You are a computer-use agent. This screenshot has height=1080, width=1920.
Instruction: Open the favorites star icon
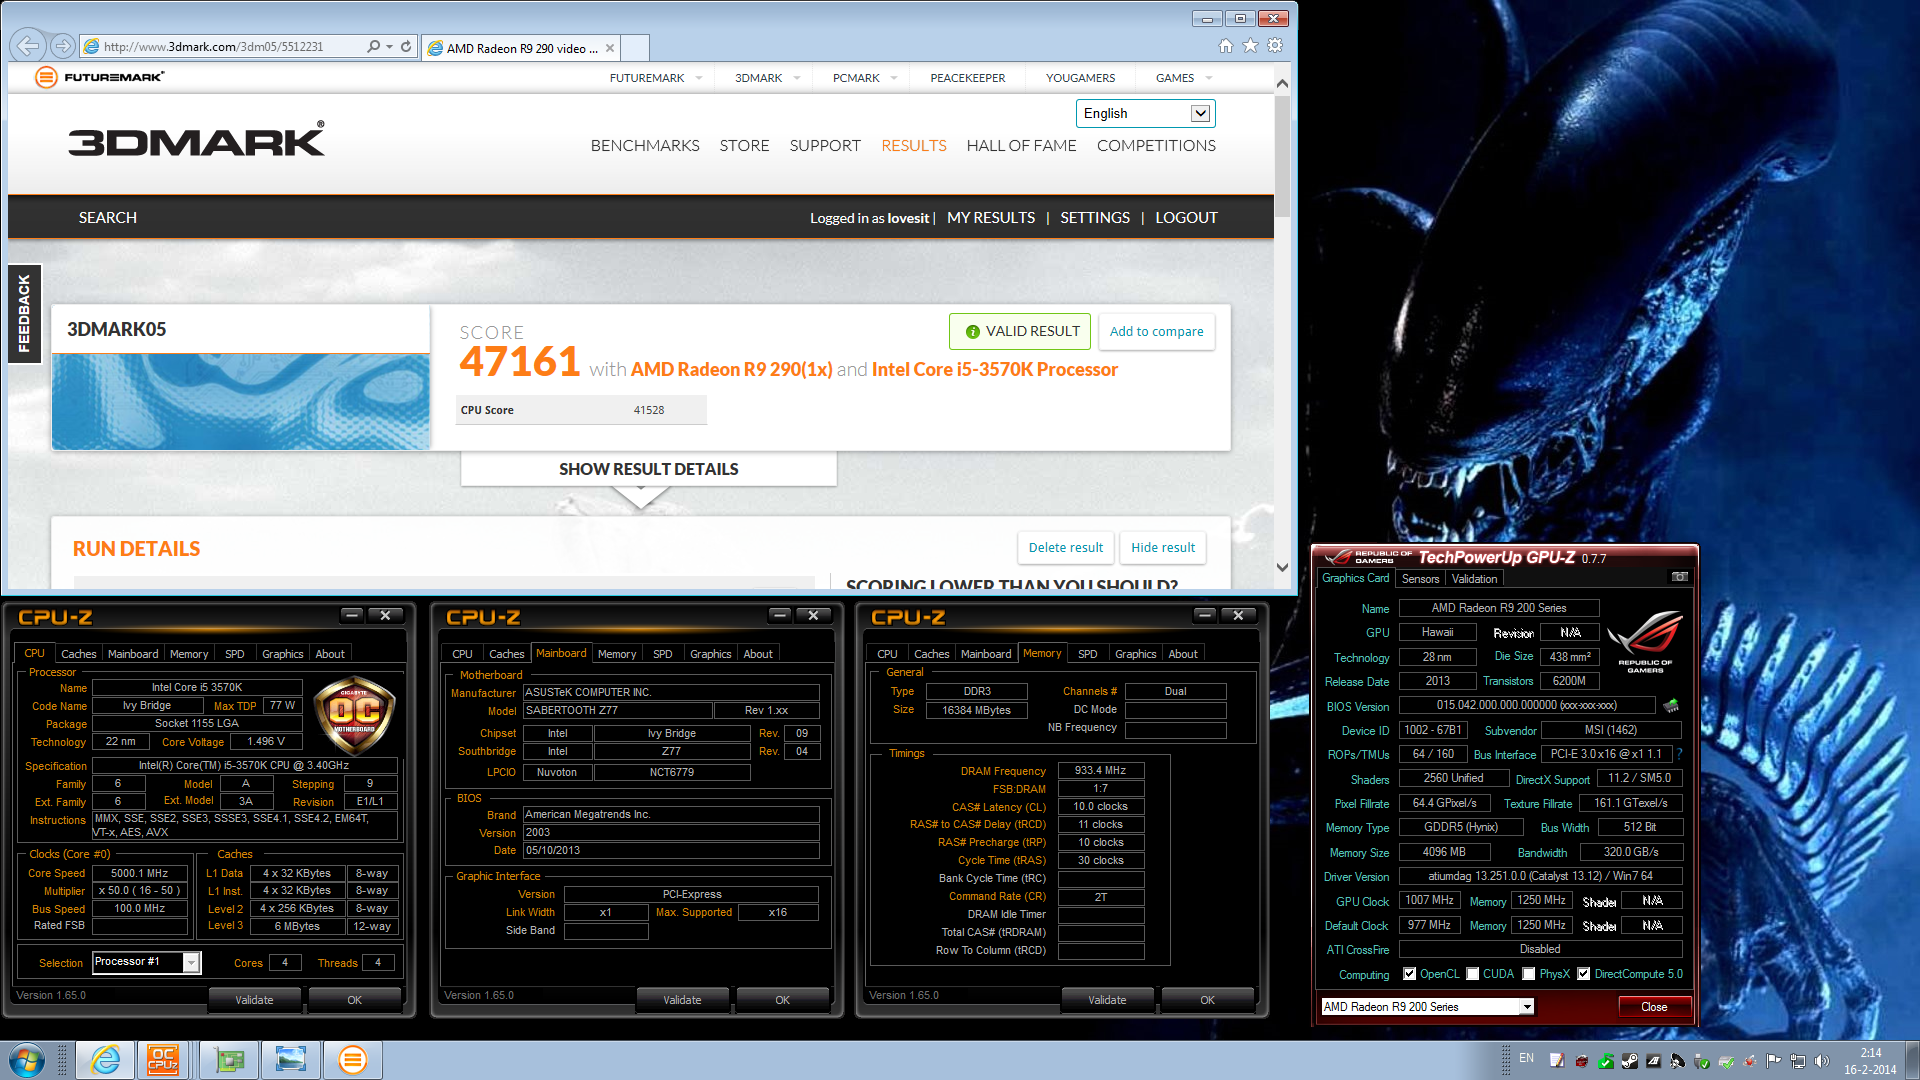click(x=1250, y=46)
